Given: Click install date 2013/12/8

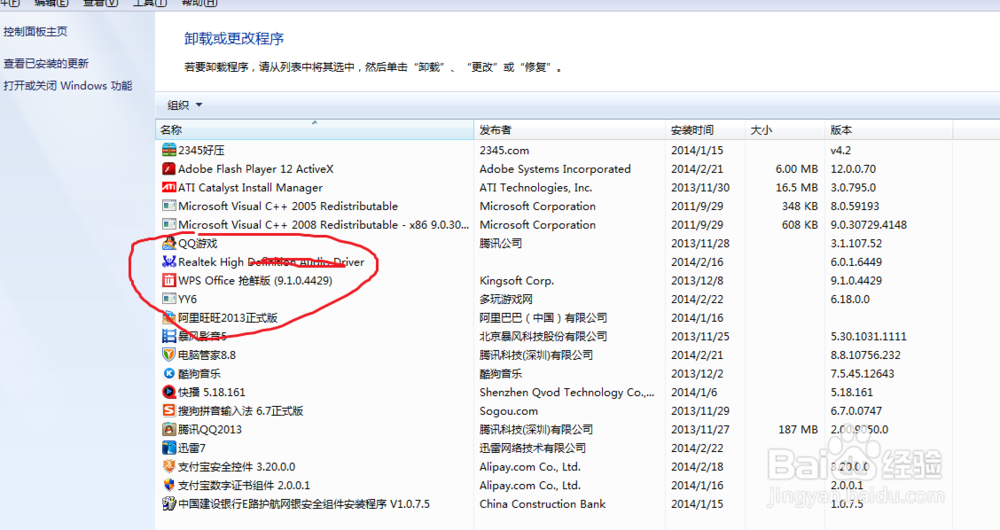Looking at the screenshot, I should 697,280.
